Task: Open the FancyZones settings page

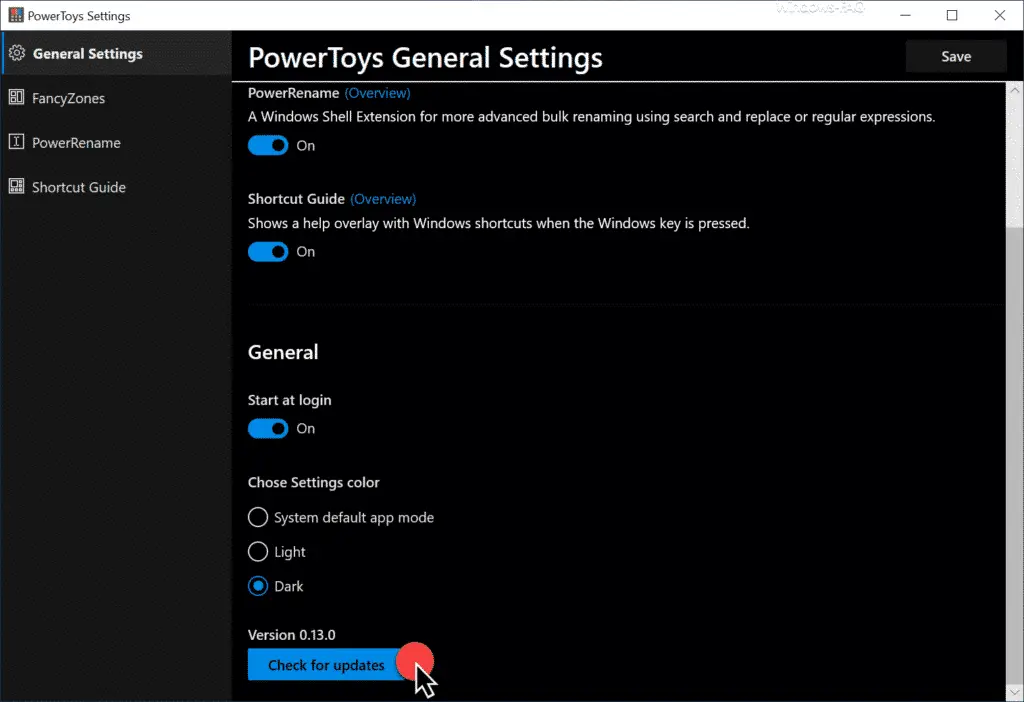Action: [116, 98]
